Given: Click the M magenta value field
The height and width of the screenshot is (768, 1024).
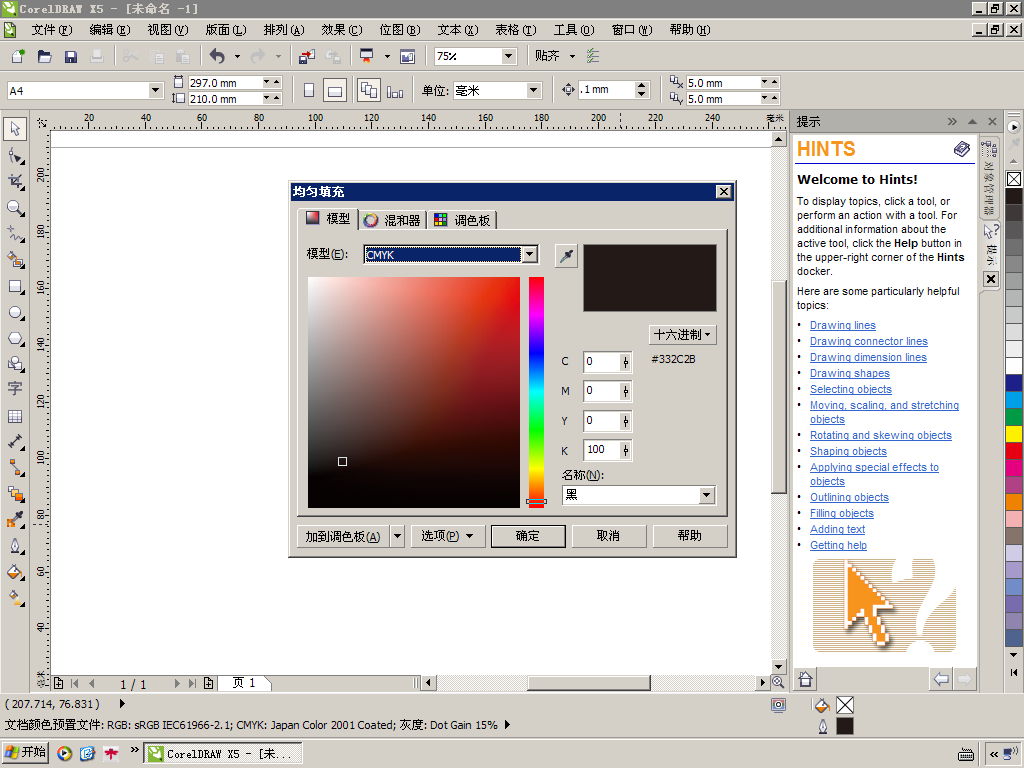Looking at the screenshot, I should (x=601, y=391).
